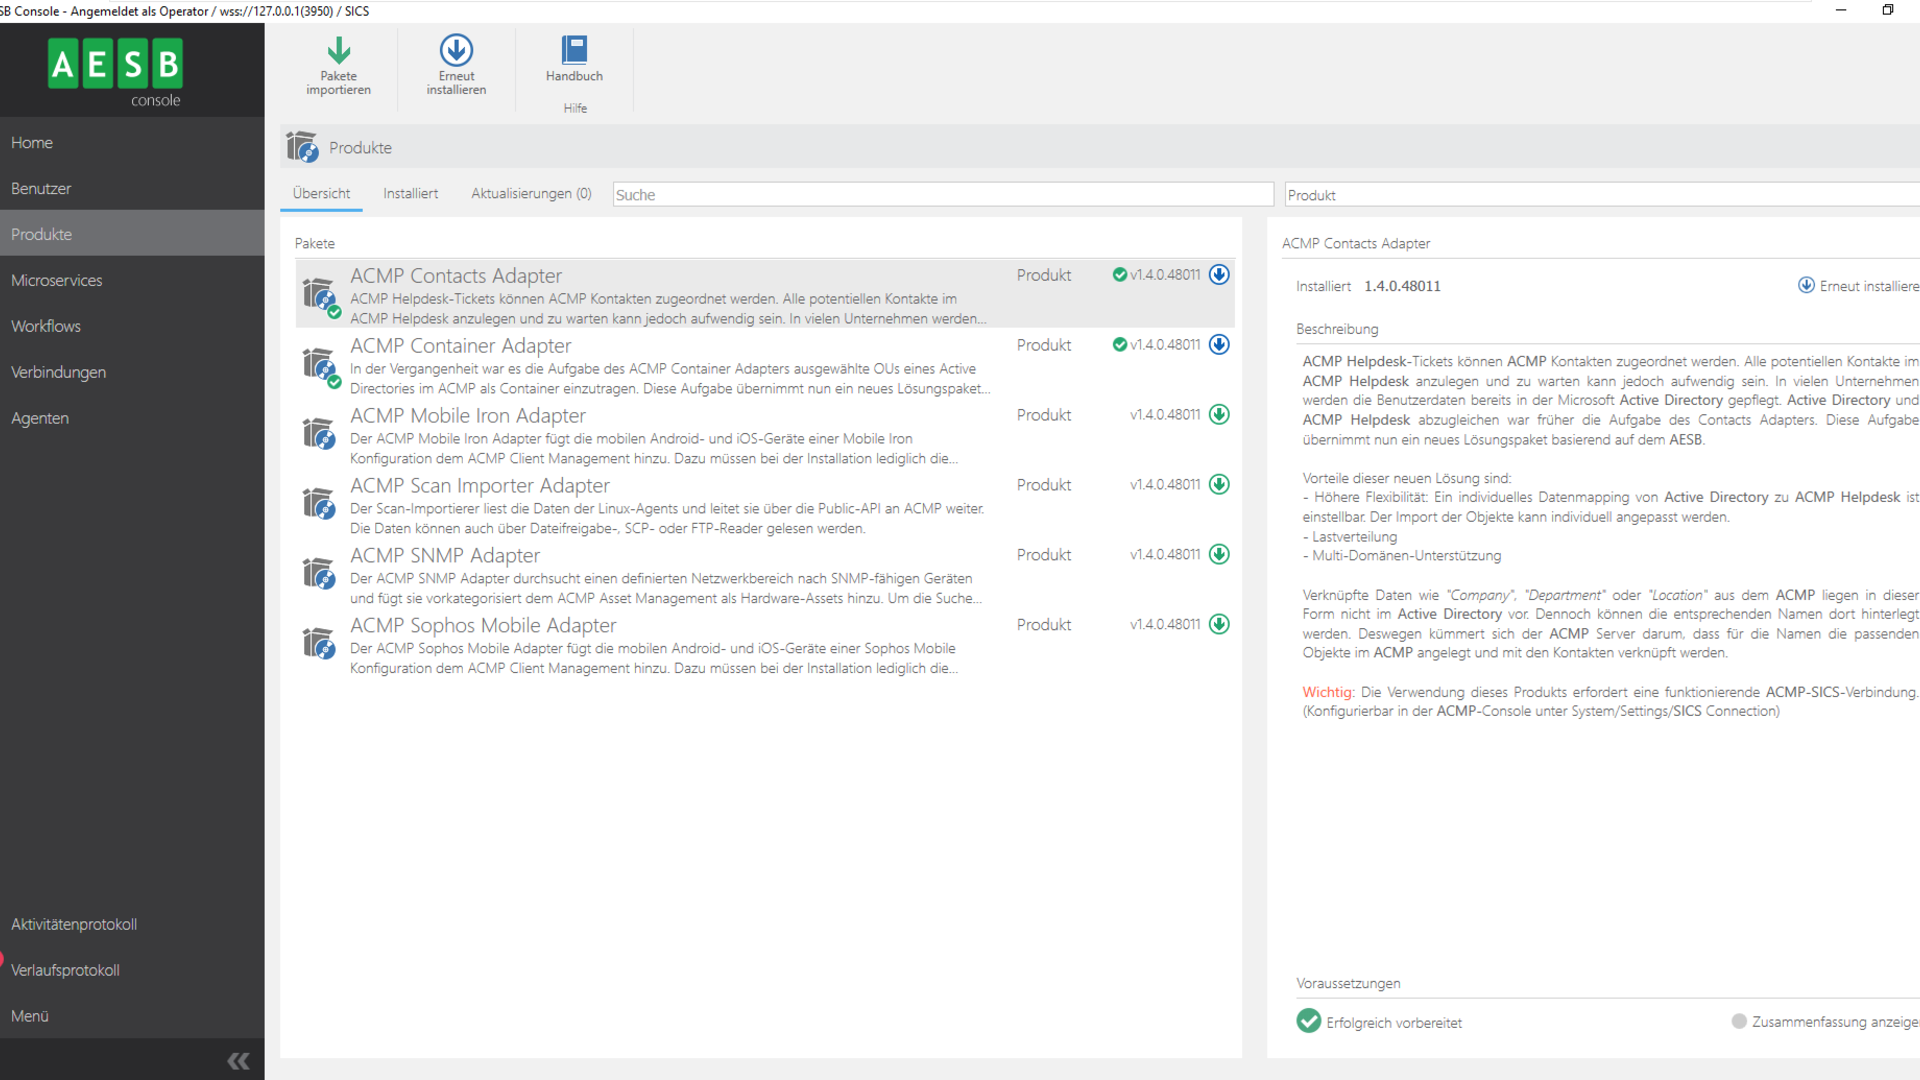The width and height of the screenshot is (1920, 1080).
Task: Click the ACMP Scan Importer Adapter package icon
Action: (319, 503)
